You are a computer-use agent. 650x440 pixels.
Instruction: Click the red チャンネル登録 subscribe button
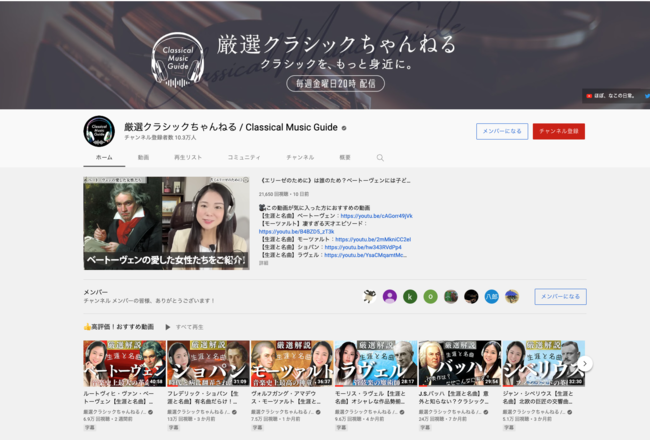[x=559, y=131]
